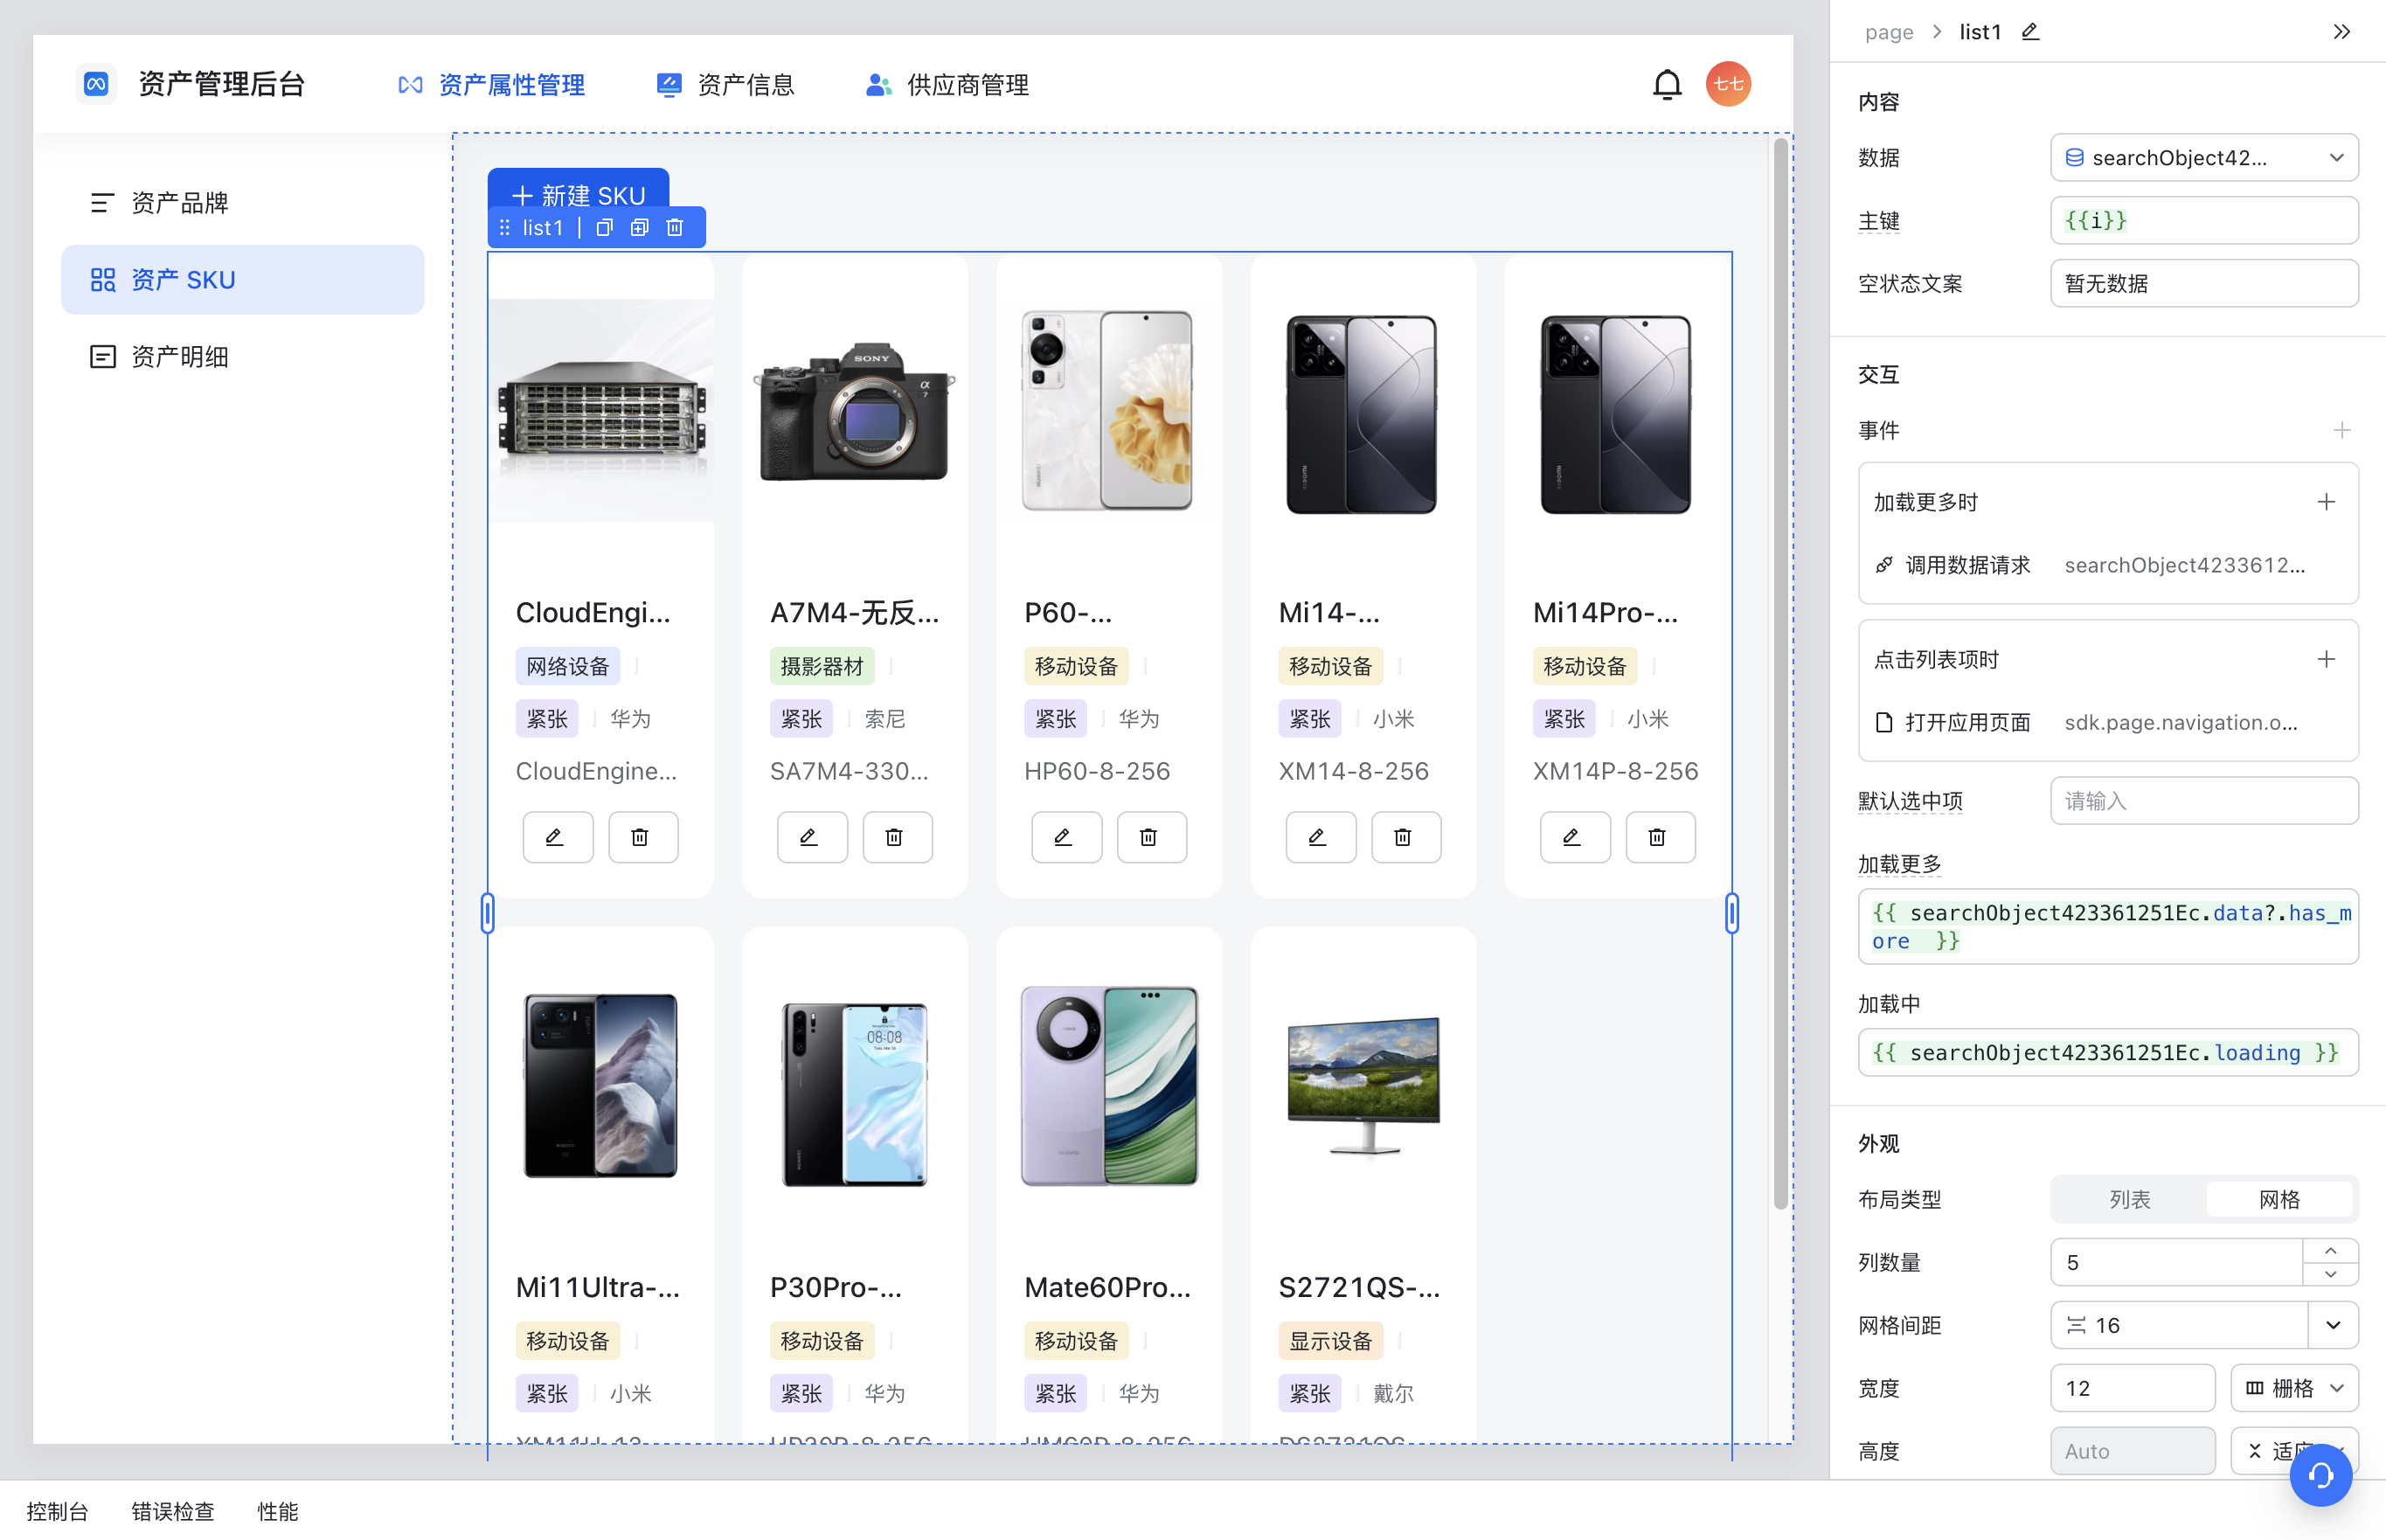Viewport: 2386px width, 1540px height.
Task: Click the delete icon in list1 toolbar
Action: pos(675,228)
